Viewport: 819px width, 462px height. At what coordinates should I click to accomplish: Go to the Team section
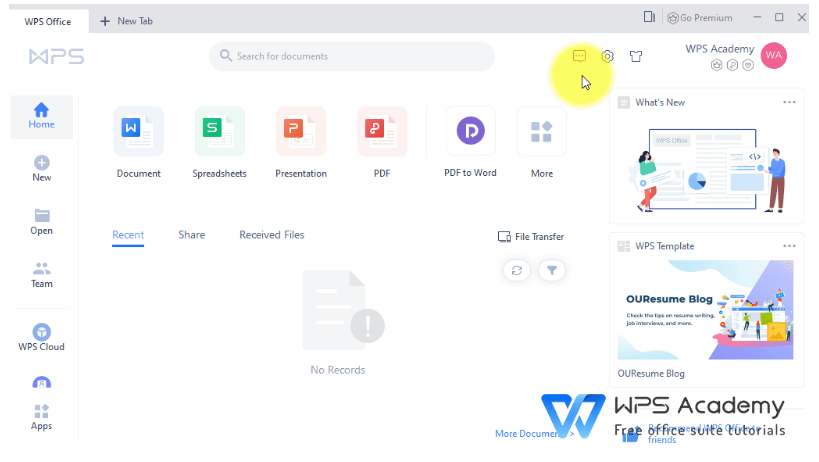[x=41, y=275]
